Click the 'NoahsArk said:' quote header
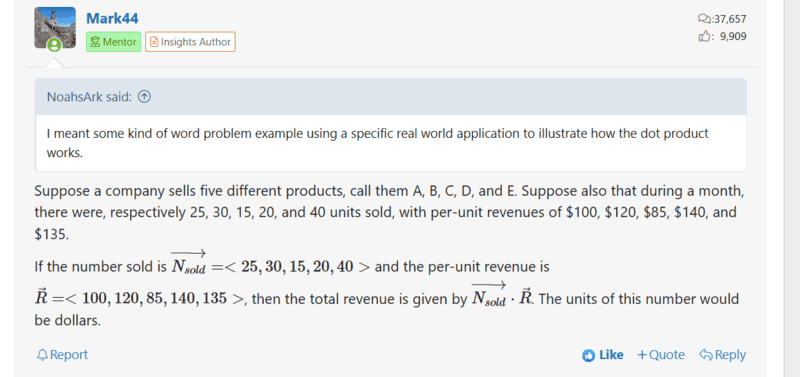The width and height of the screenshot is (800, 377). coord(90,96)
